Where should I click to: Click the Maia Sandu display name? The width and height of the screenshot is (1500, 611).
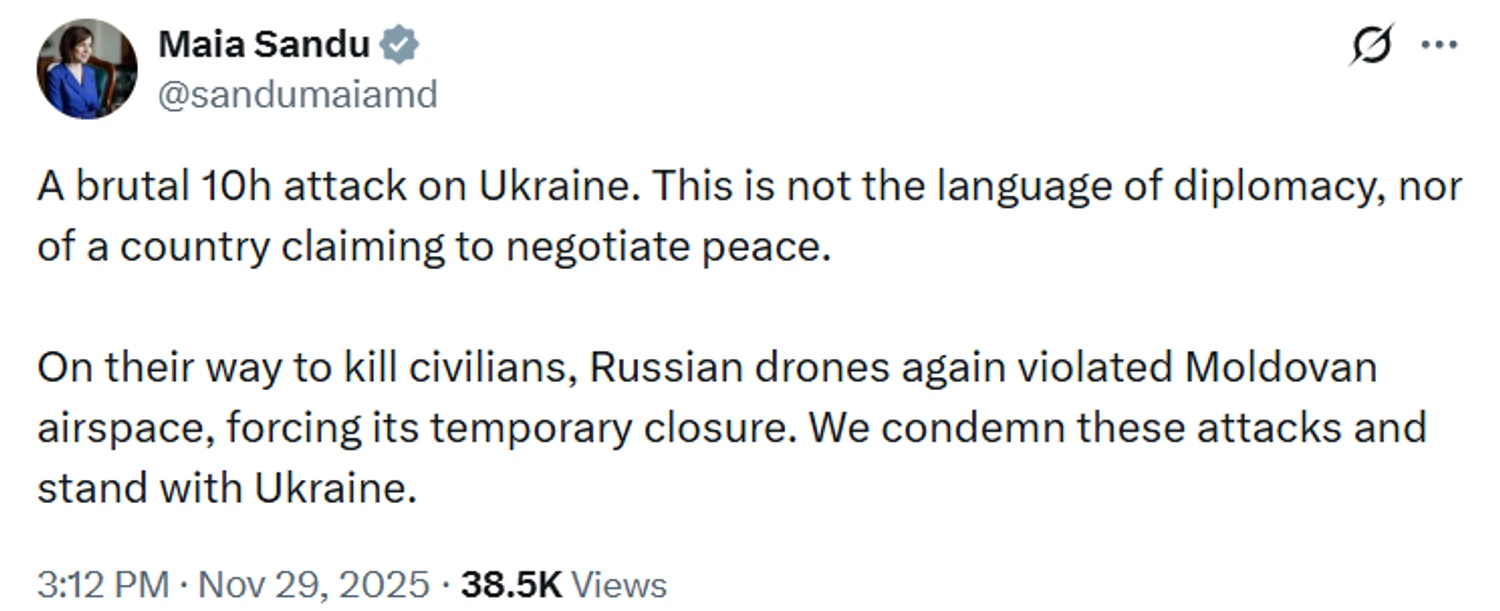(264, 46)
